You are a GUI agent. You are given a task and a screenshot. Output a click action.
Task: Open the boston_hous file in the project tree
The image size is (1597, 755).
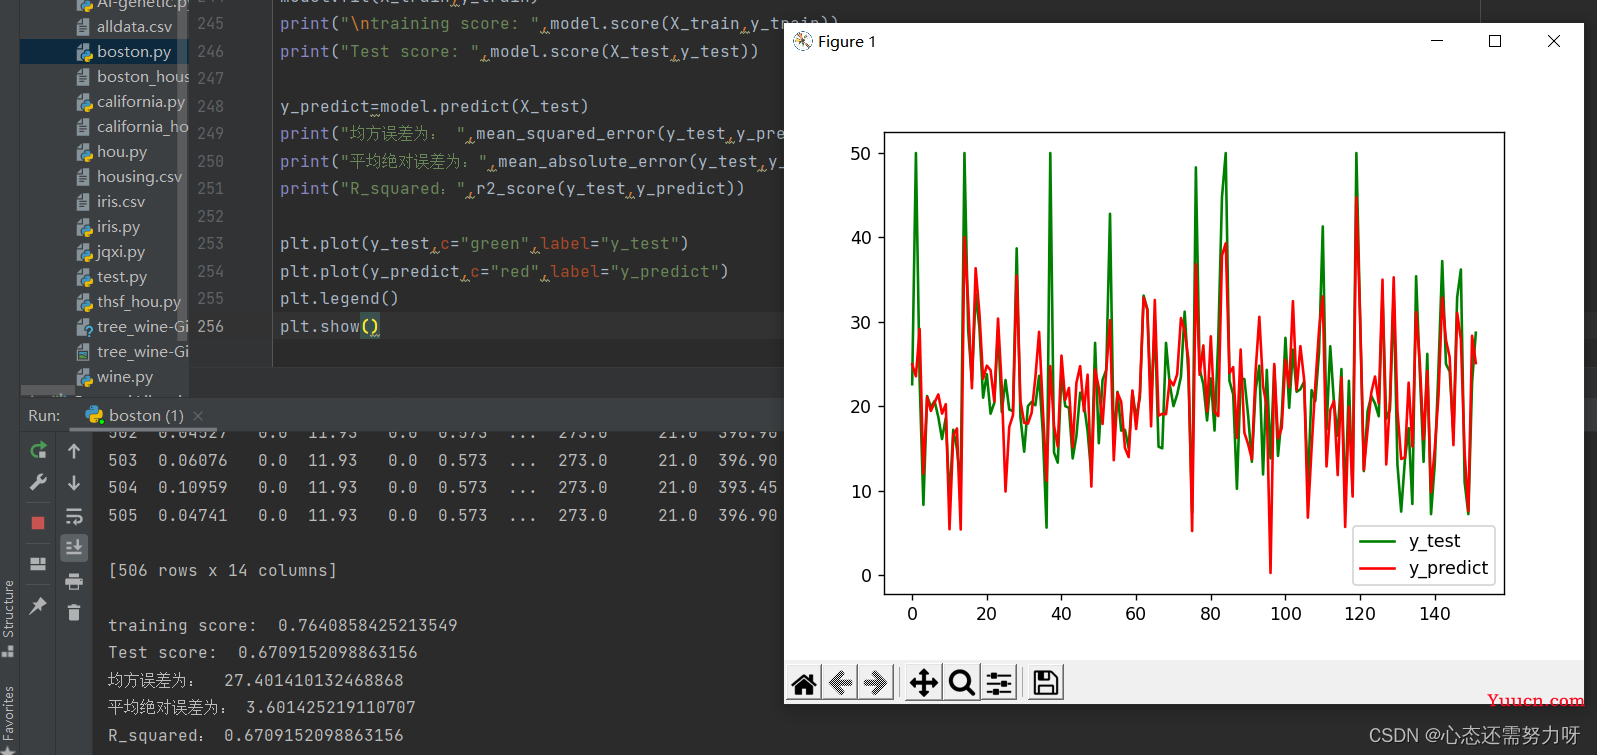pos(143,77)
